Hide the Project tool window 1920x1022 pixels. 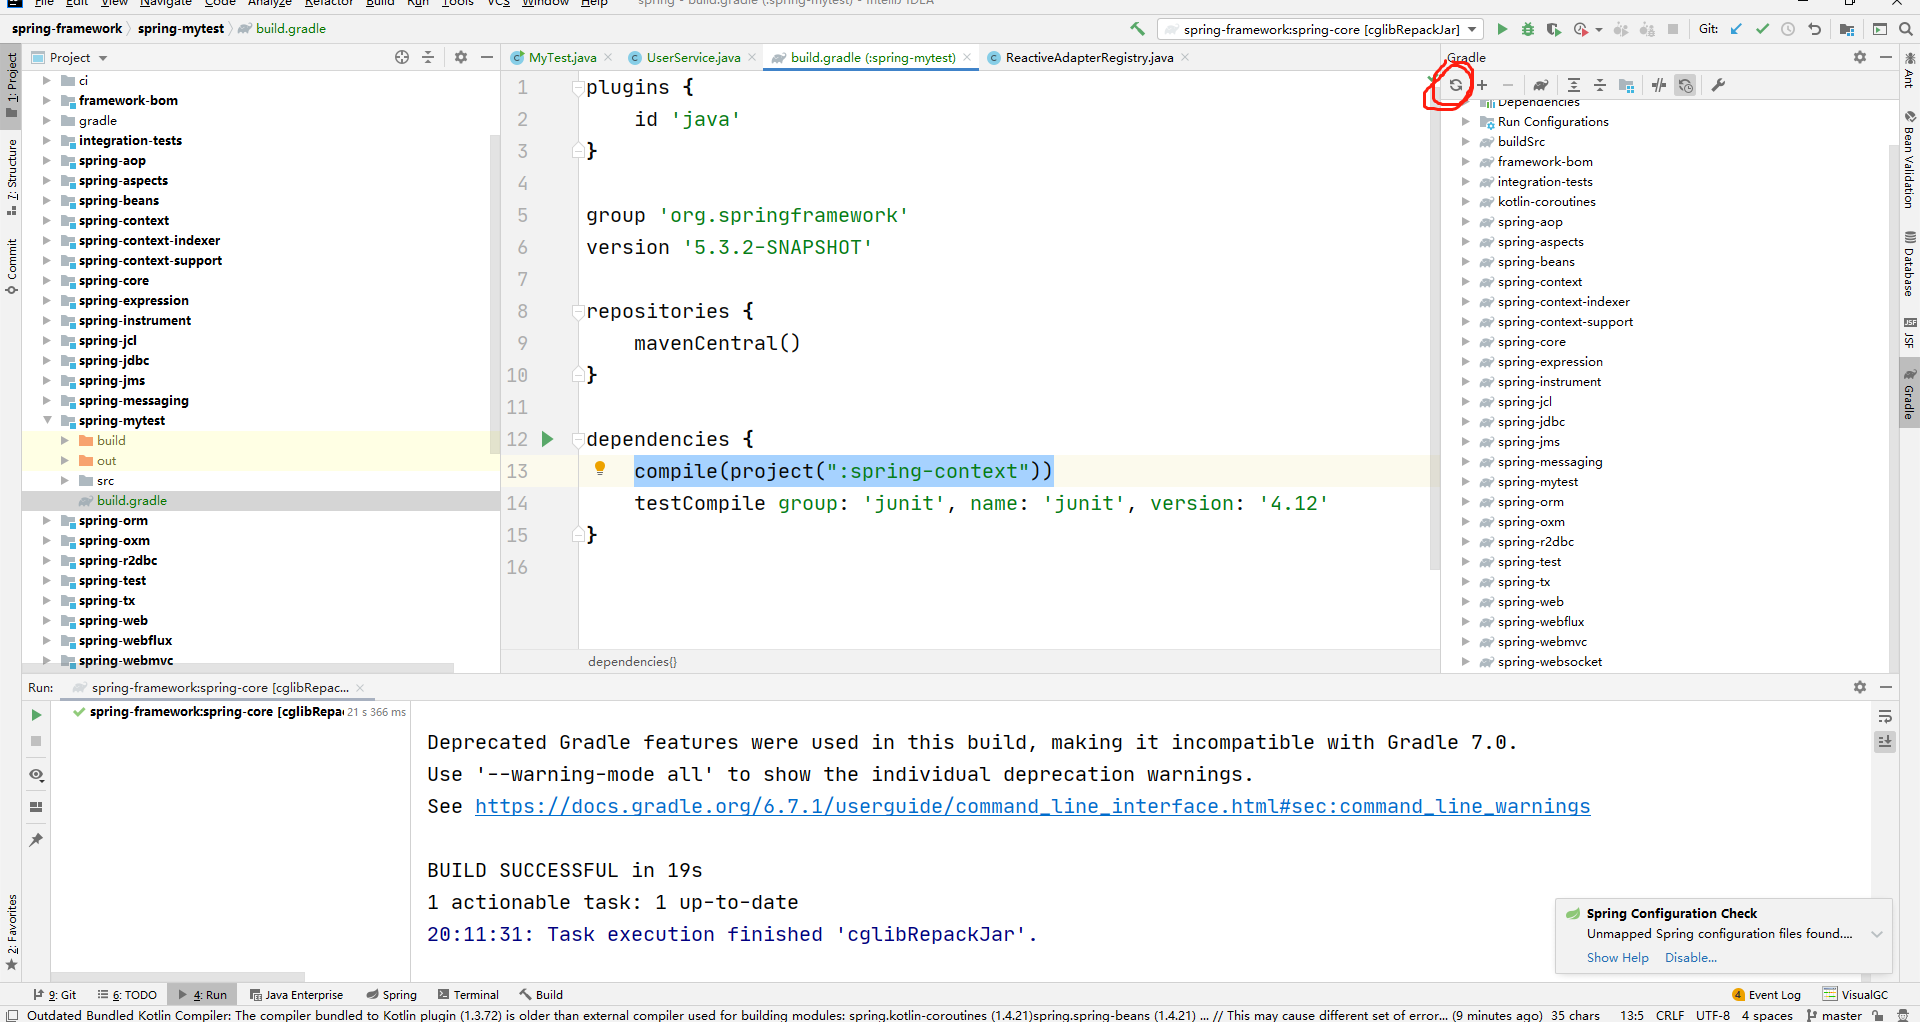click(487, 57)
